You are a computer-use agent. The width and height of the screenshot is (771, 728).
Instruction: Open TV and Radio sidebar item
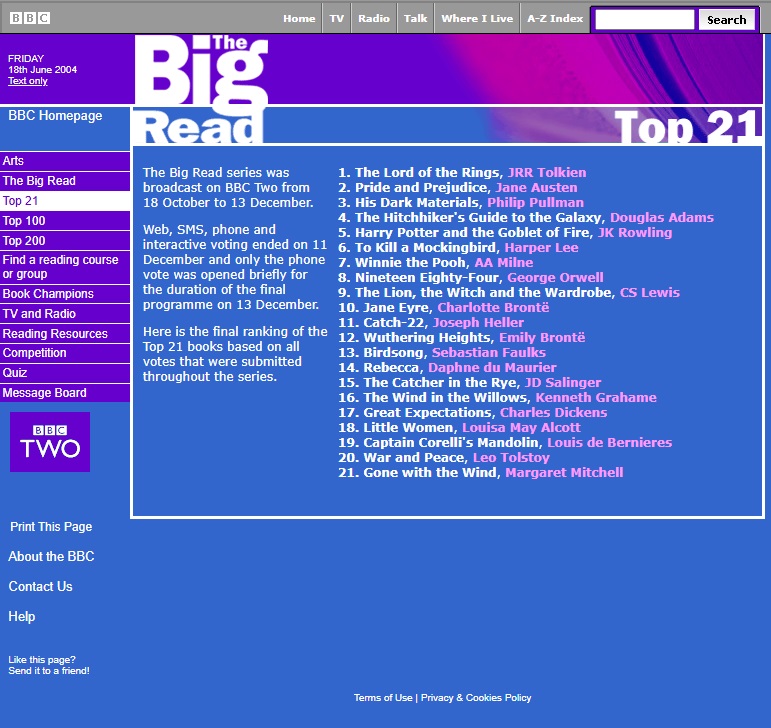coord(65,314)
